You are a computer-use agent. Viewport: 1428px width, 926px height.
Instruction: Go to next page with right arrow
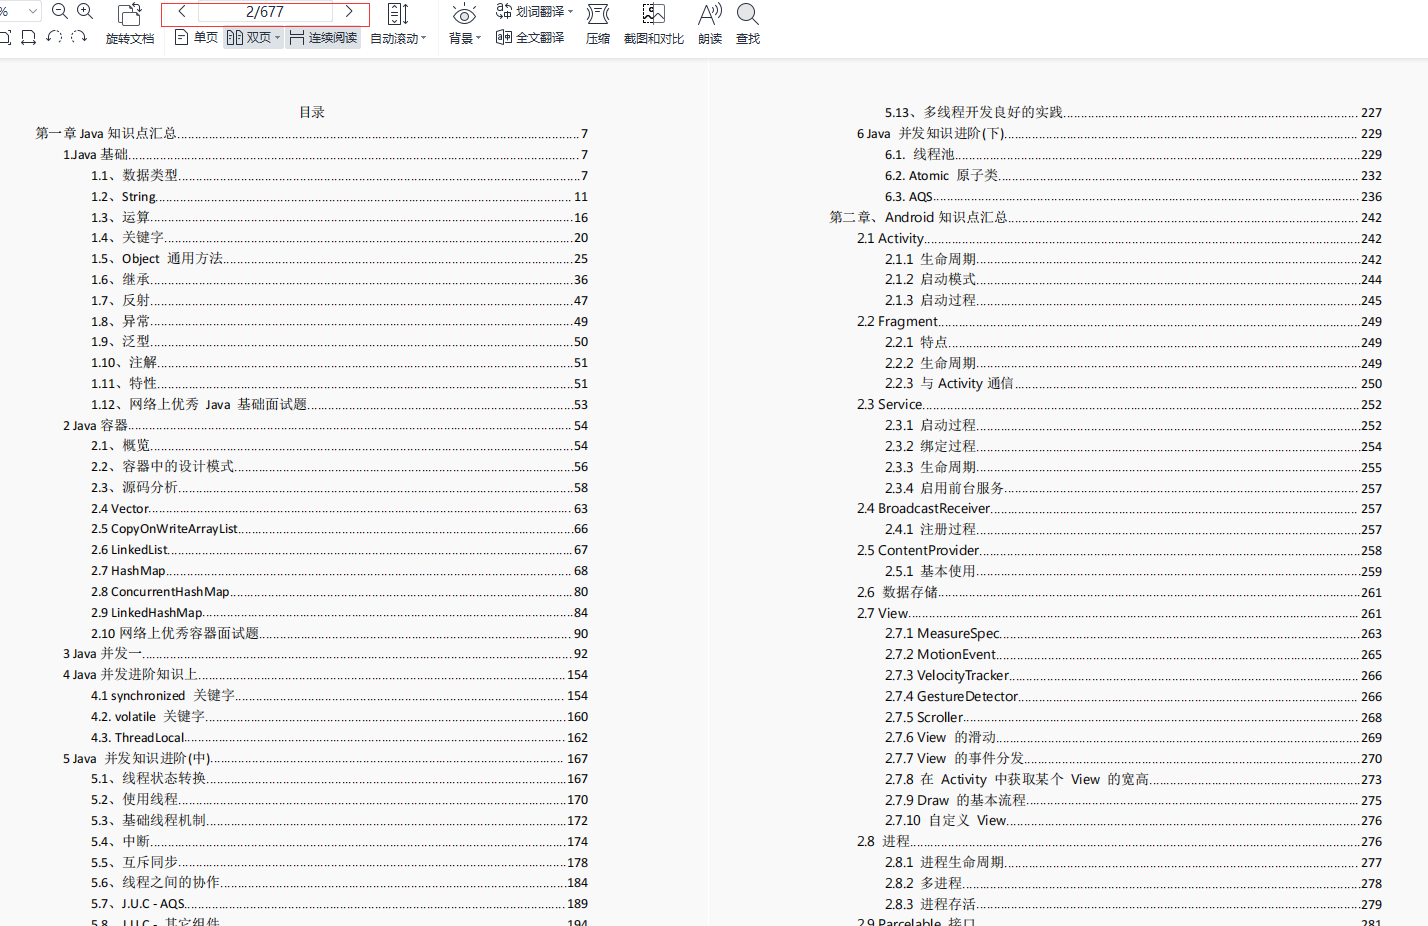tap(350, 12)
